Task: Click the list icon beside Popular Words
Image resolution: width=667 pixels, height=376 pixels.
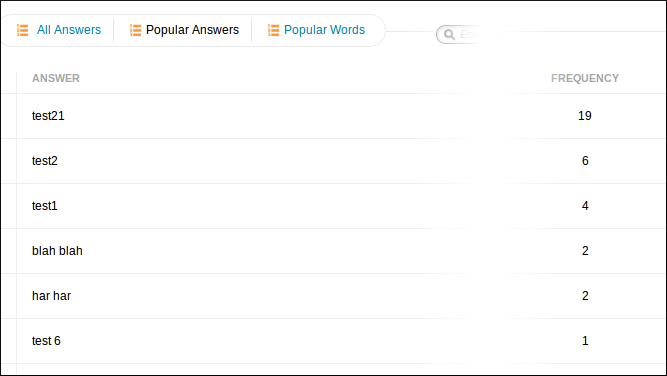Action: coord(274,30)
